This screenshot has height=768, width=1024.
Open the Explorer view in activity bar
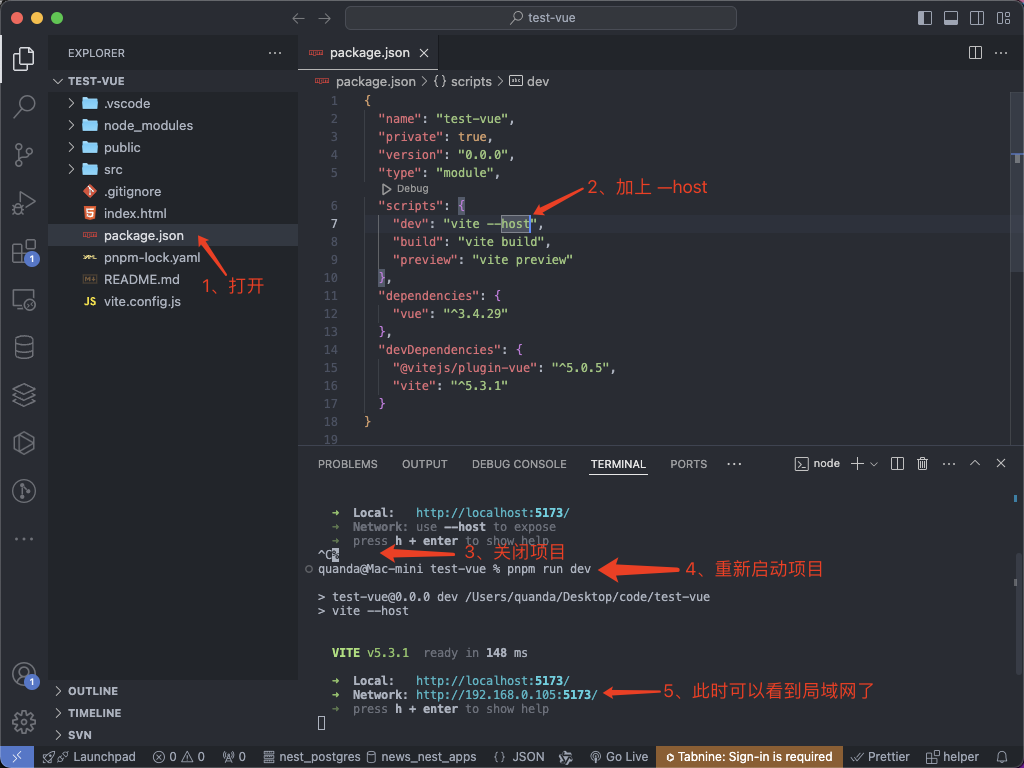point(24,59)
